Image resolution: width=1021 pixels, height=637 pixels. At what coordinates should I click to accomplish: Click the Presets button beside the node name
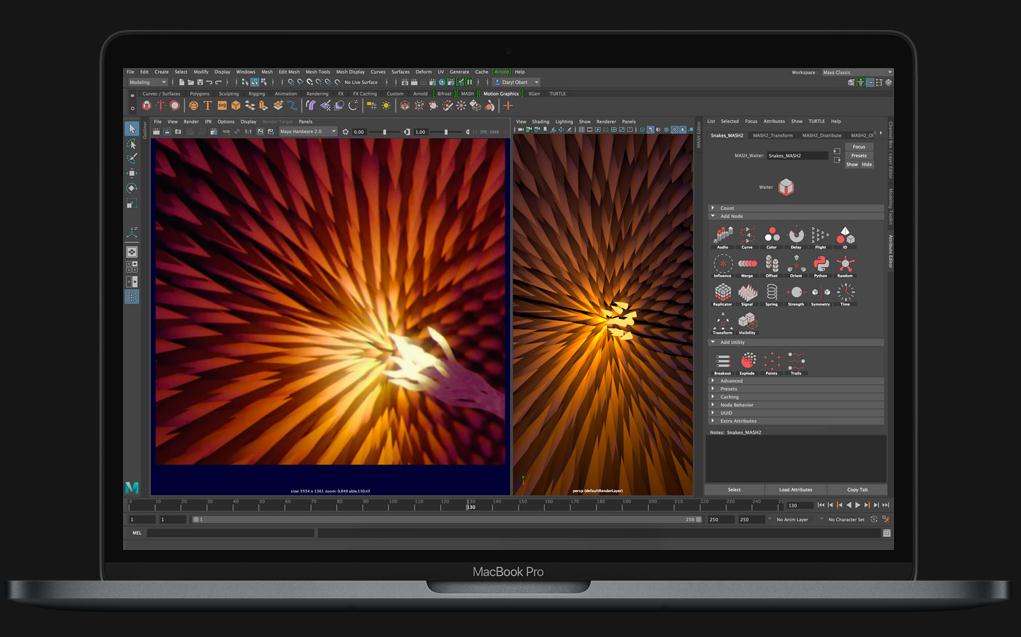[x=859, y=156]
